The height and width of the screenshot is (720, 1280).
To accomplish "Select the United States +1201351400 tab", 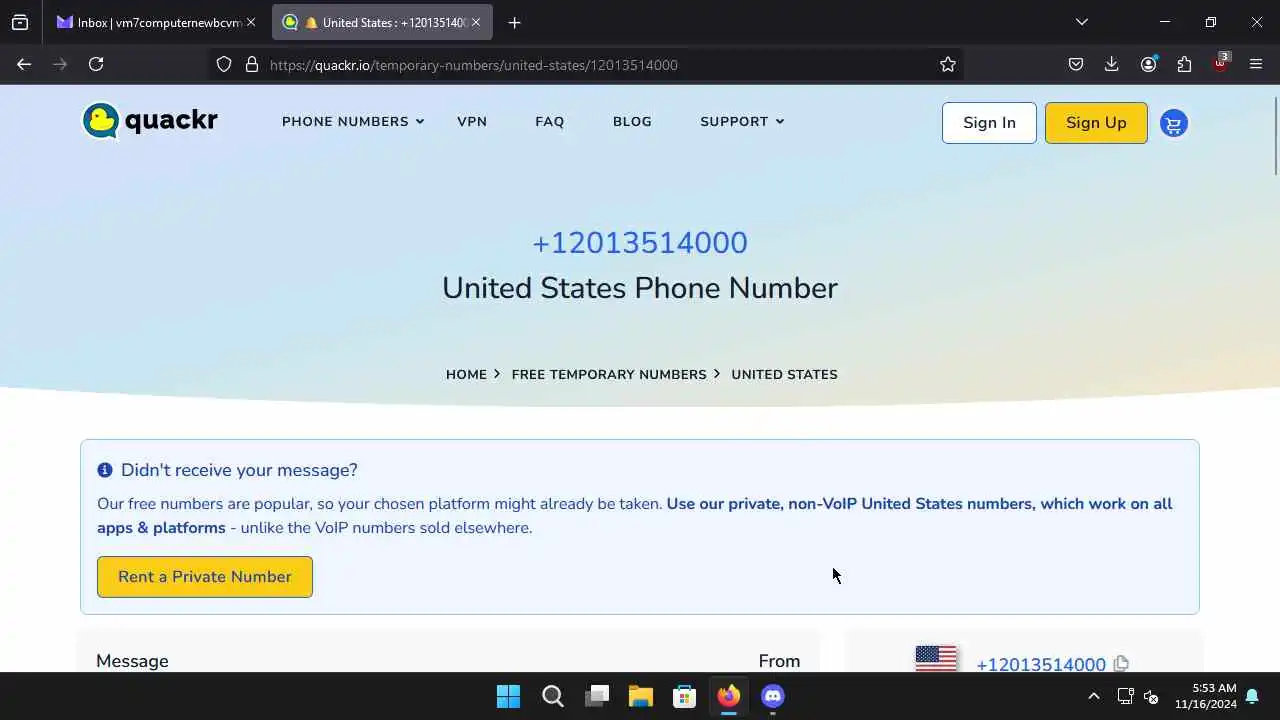I will pyautogui.click(x=383, y=22).
